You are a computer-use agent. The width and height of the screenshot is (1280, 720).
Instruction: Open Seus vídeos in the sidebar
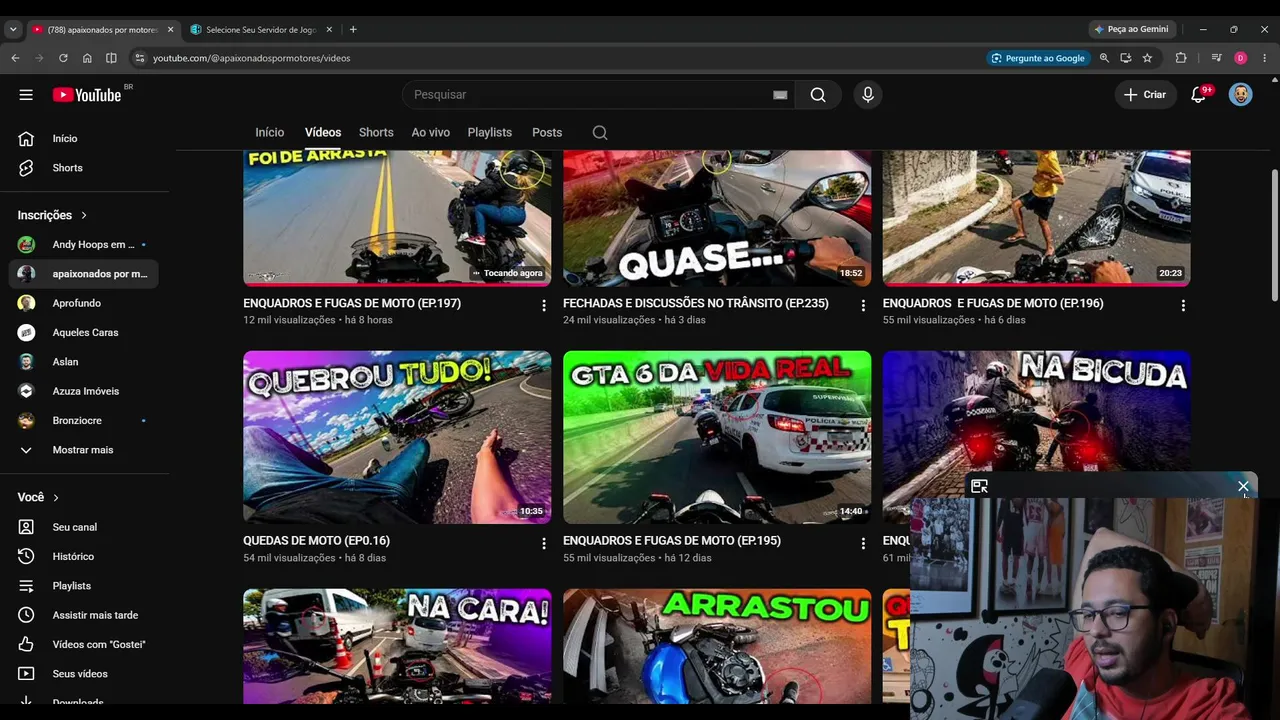pyautogui.click(x=85, y=674)
